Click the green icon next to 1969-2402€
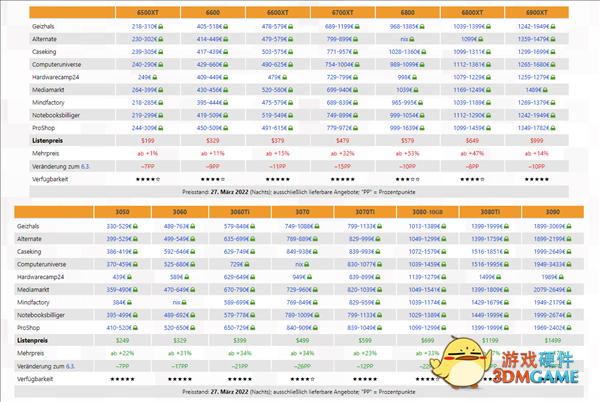 coord(569,327)
